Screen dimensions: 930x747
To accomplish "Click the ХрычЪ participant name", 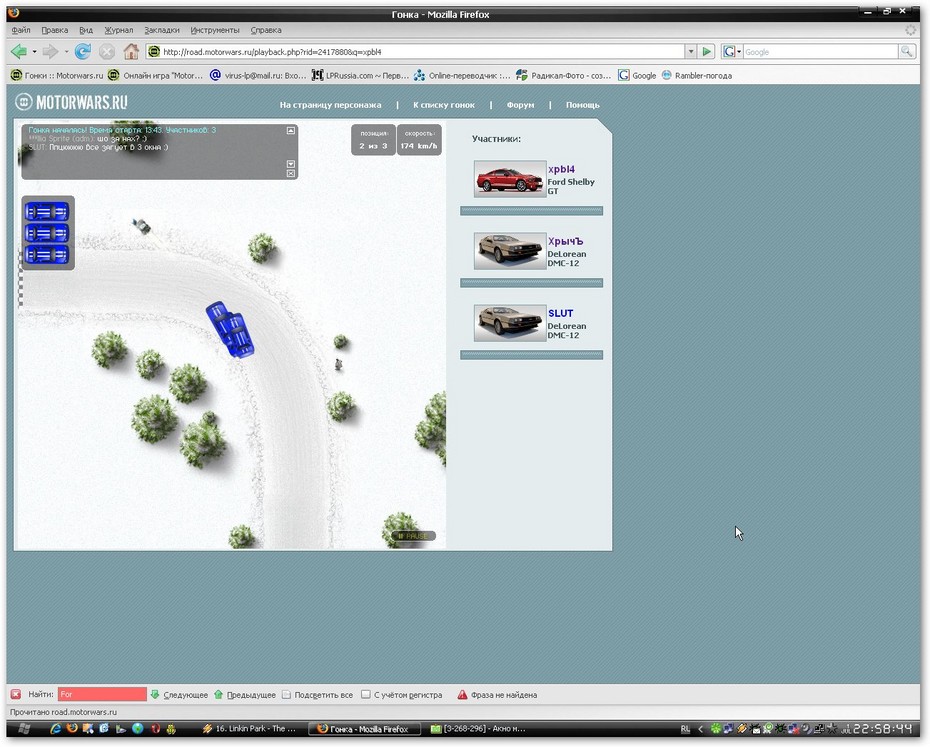I will pyautogui.click(x=565, y=241).
